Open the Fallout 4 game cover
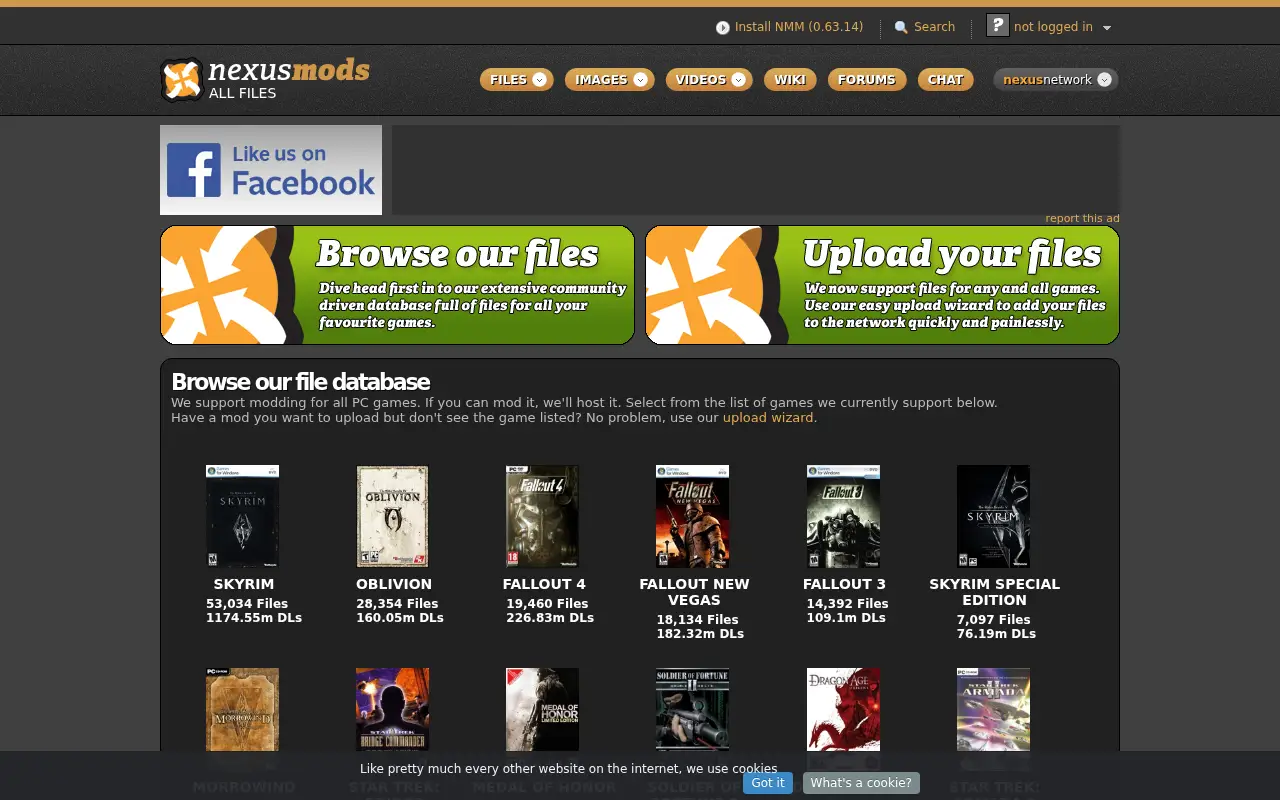The image size is (1280, 800). tap(542, 516)
